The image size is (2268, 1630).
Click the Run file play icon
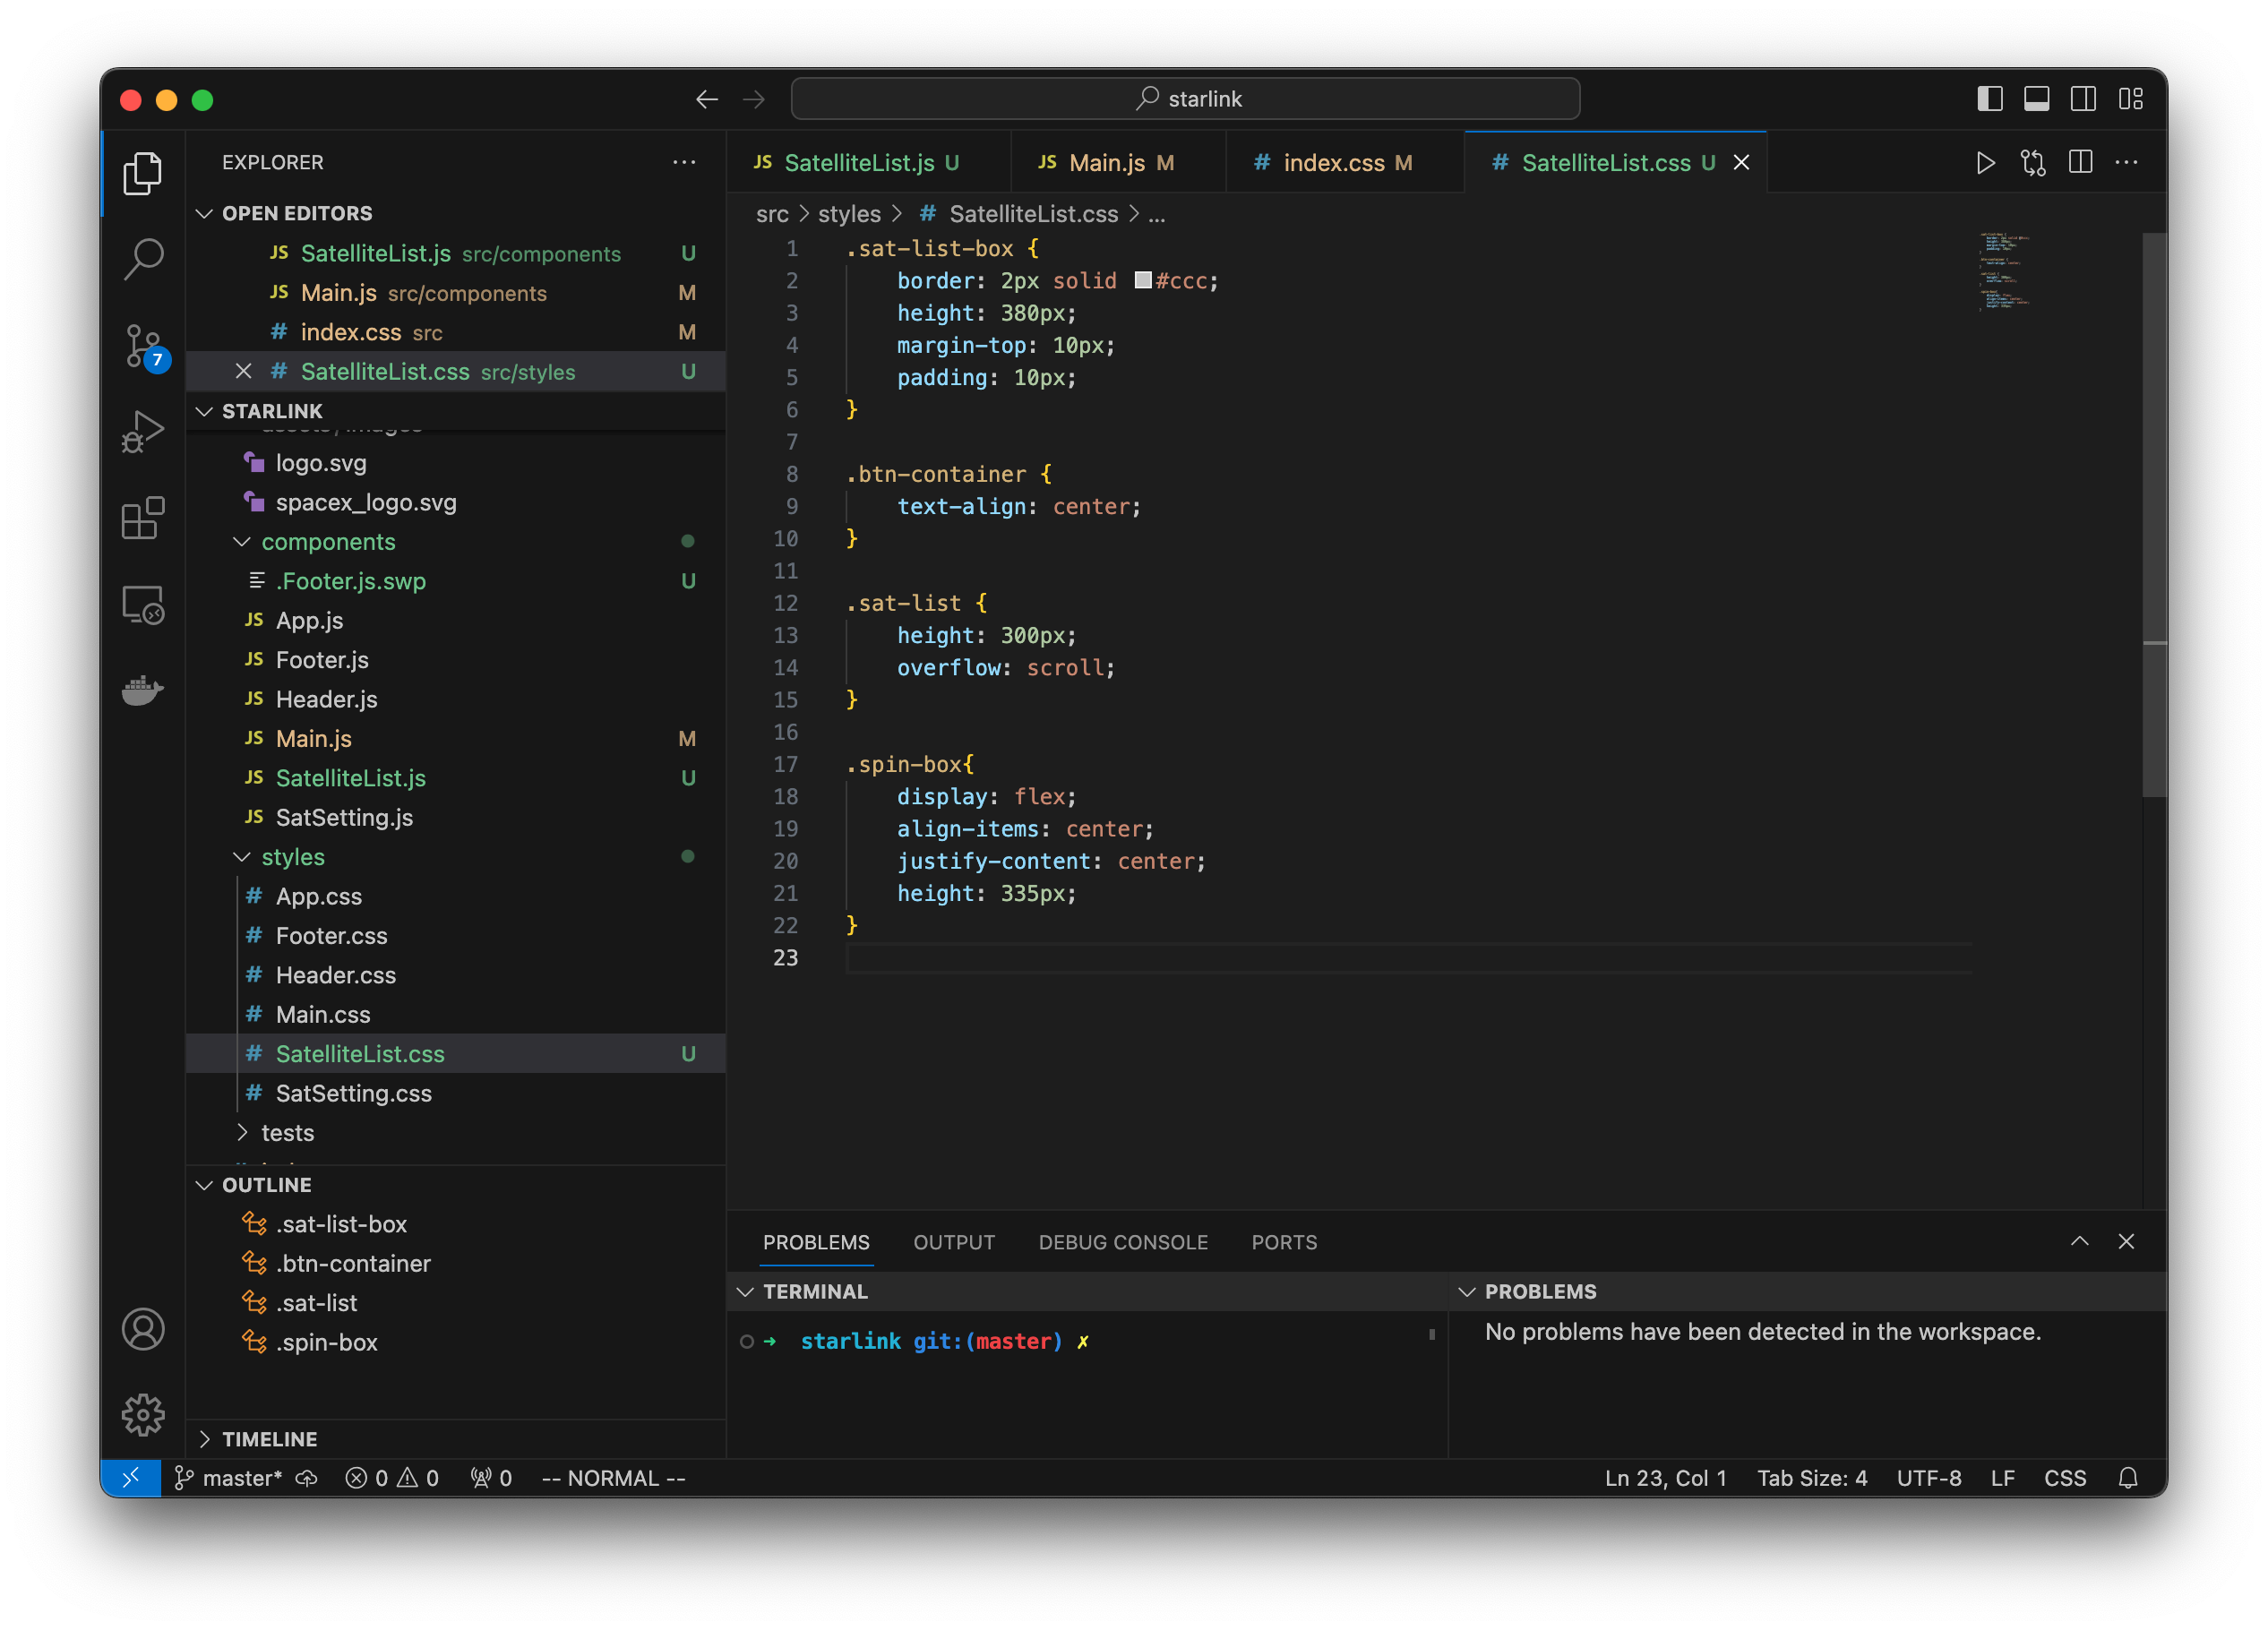coord(1985,163)
